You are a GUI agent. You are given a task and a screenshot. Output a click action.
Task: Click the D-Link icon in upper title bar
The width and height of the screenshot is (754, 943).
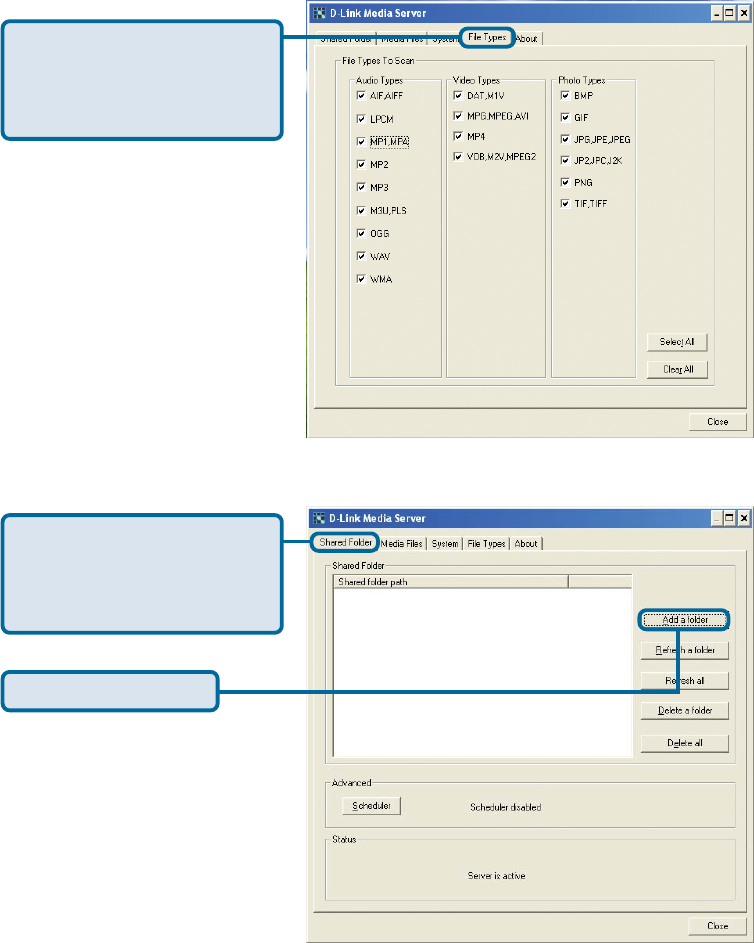pos(319,13)
